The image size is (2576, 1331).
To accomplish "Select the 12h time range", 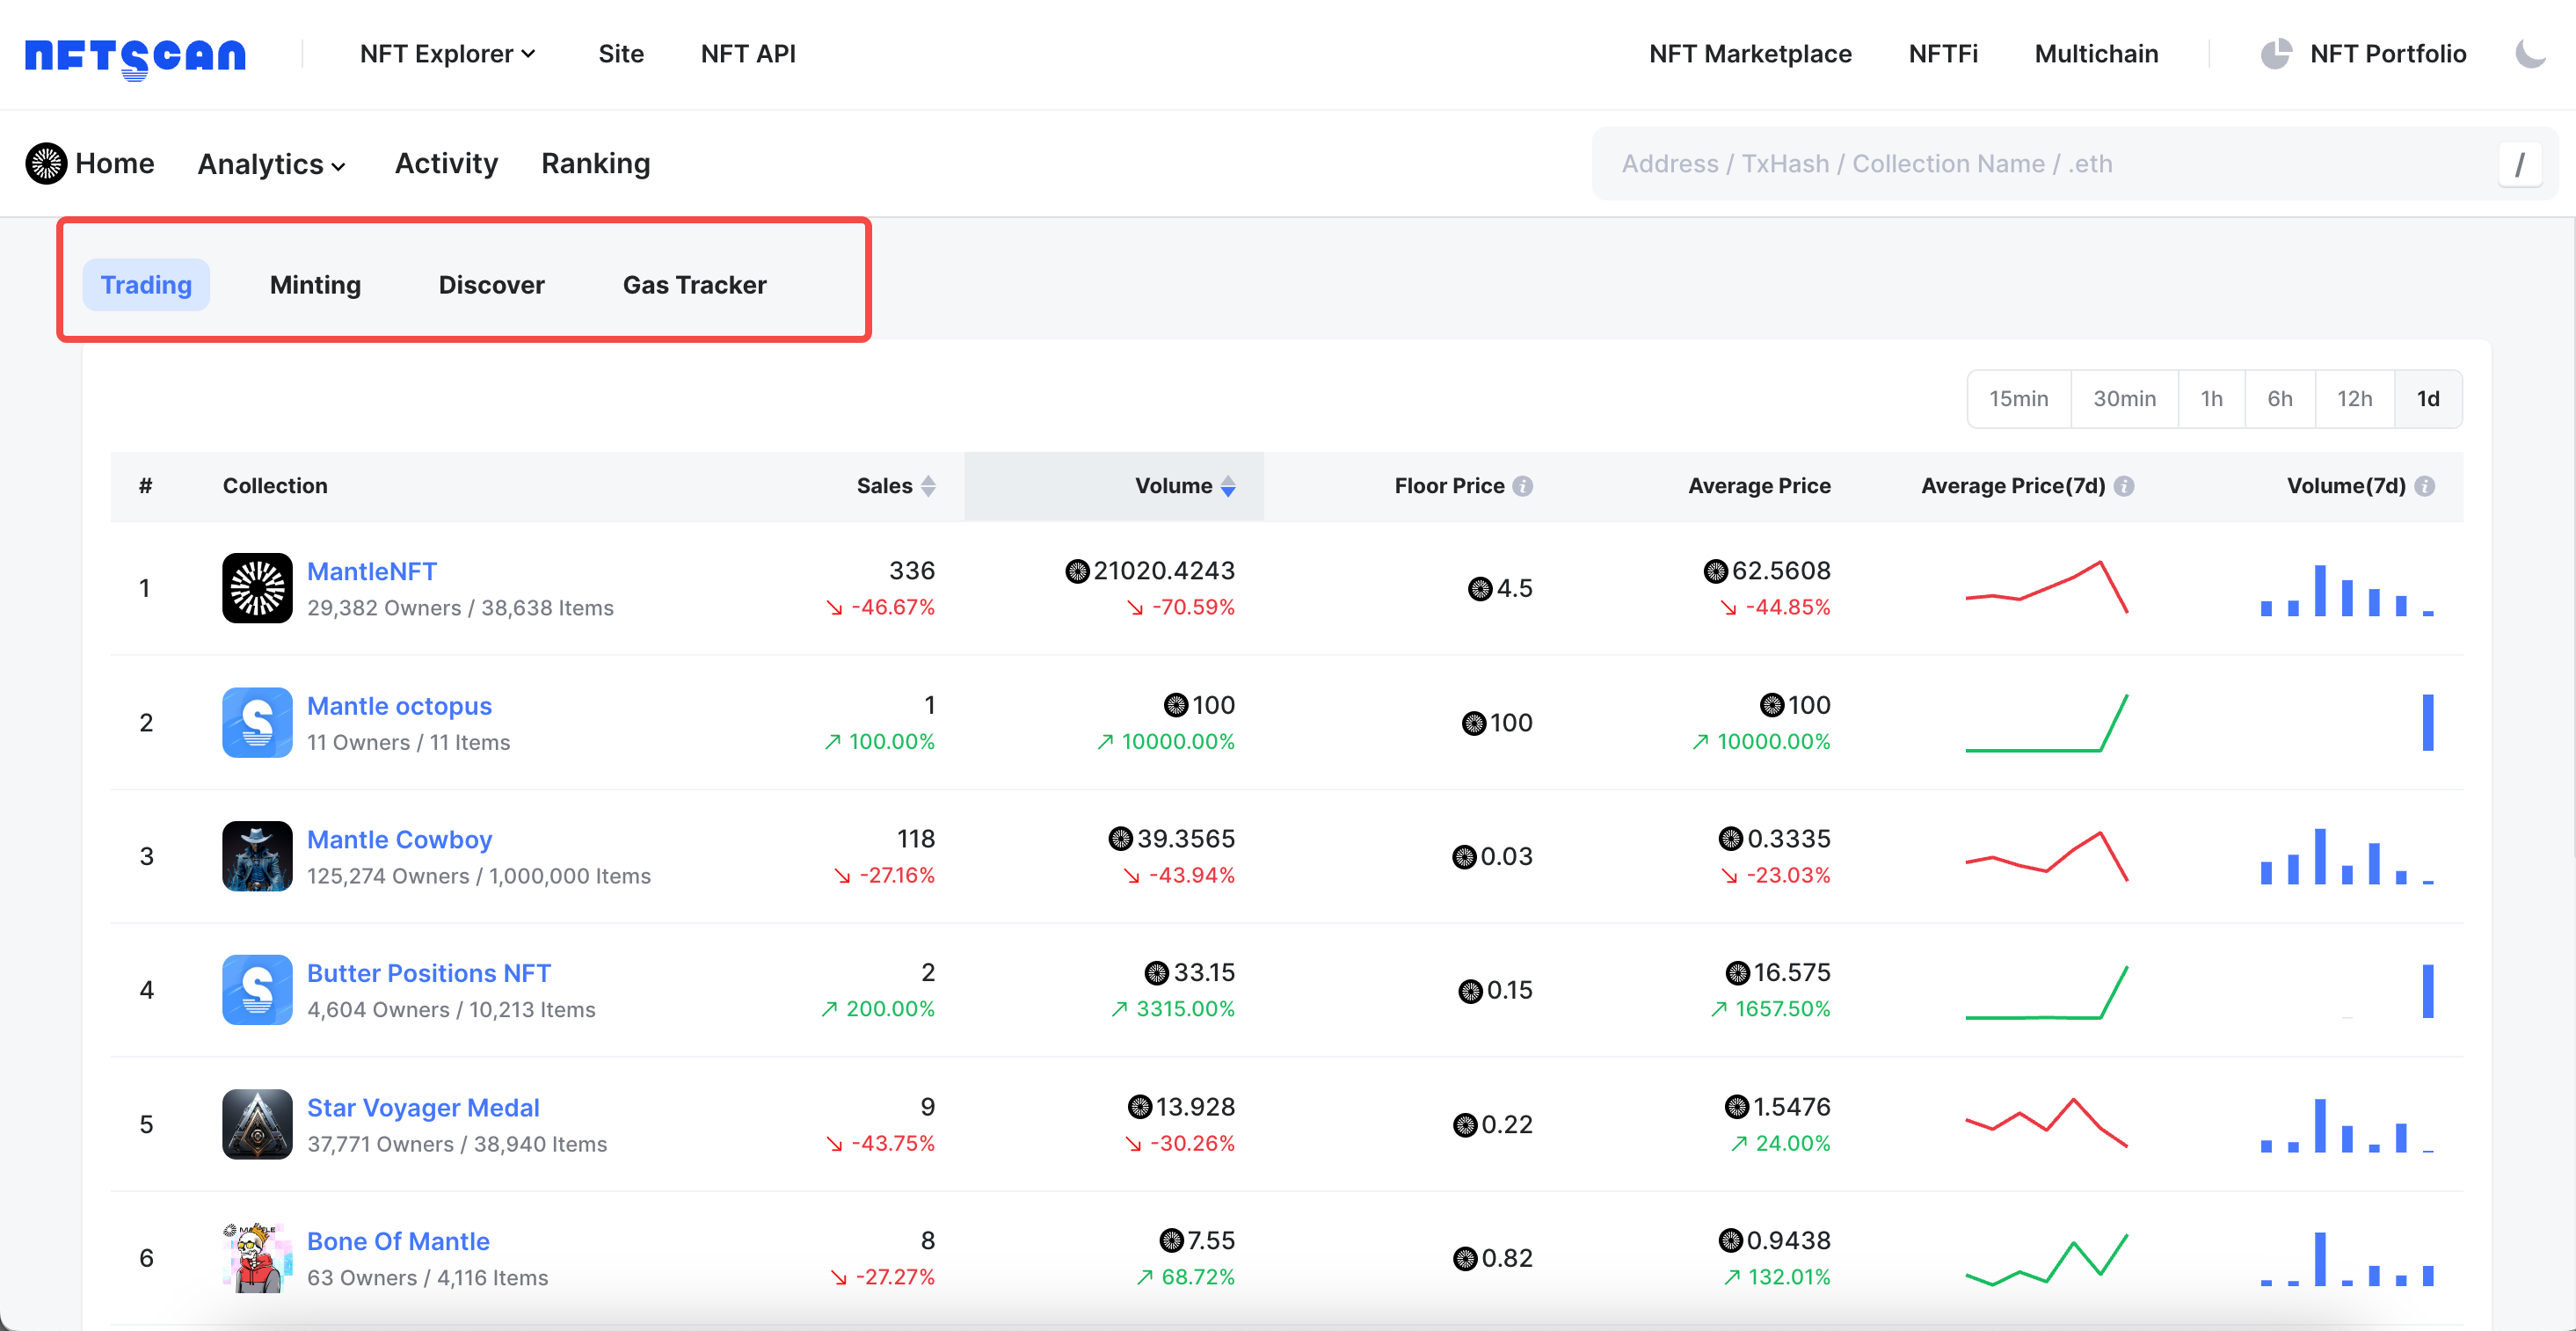I will pos(2354,399).
